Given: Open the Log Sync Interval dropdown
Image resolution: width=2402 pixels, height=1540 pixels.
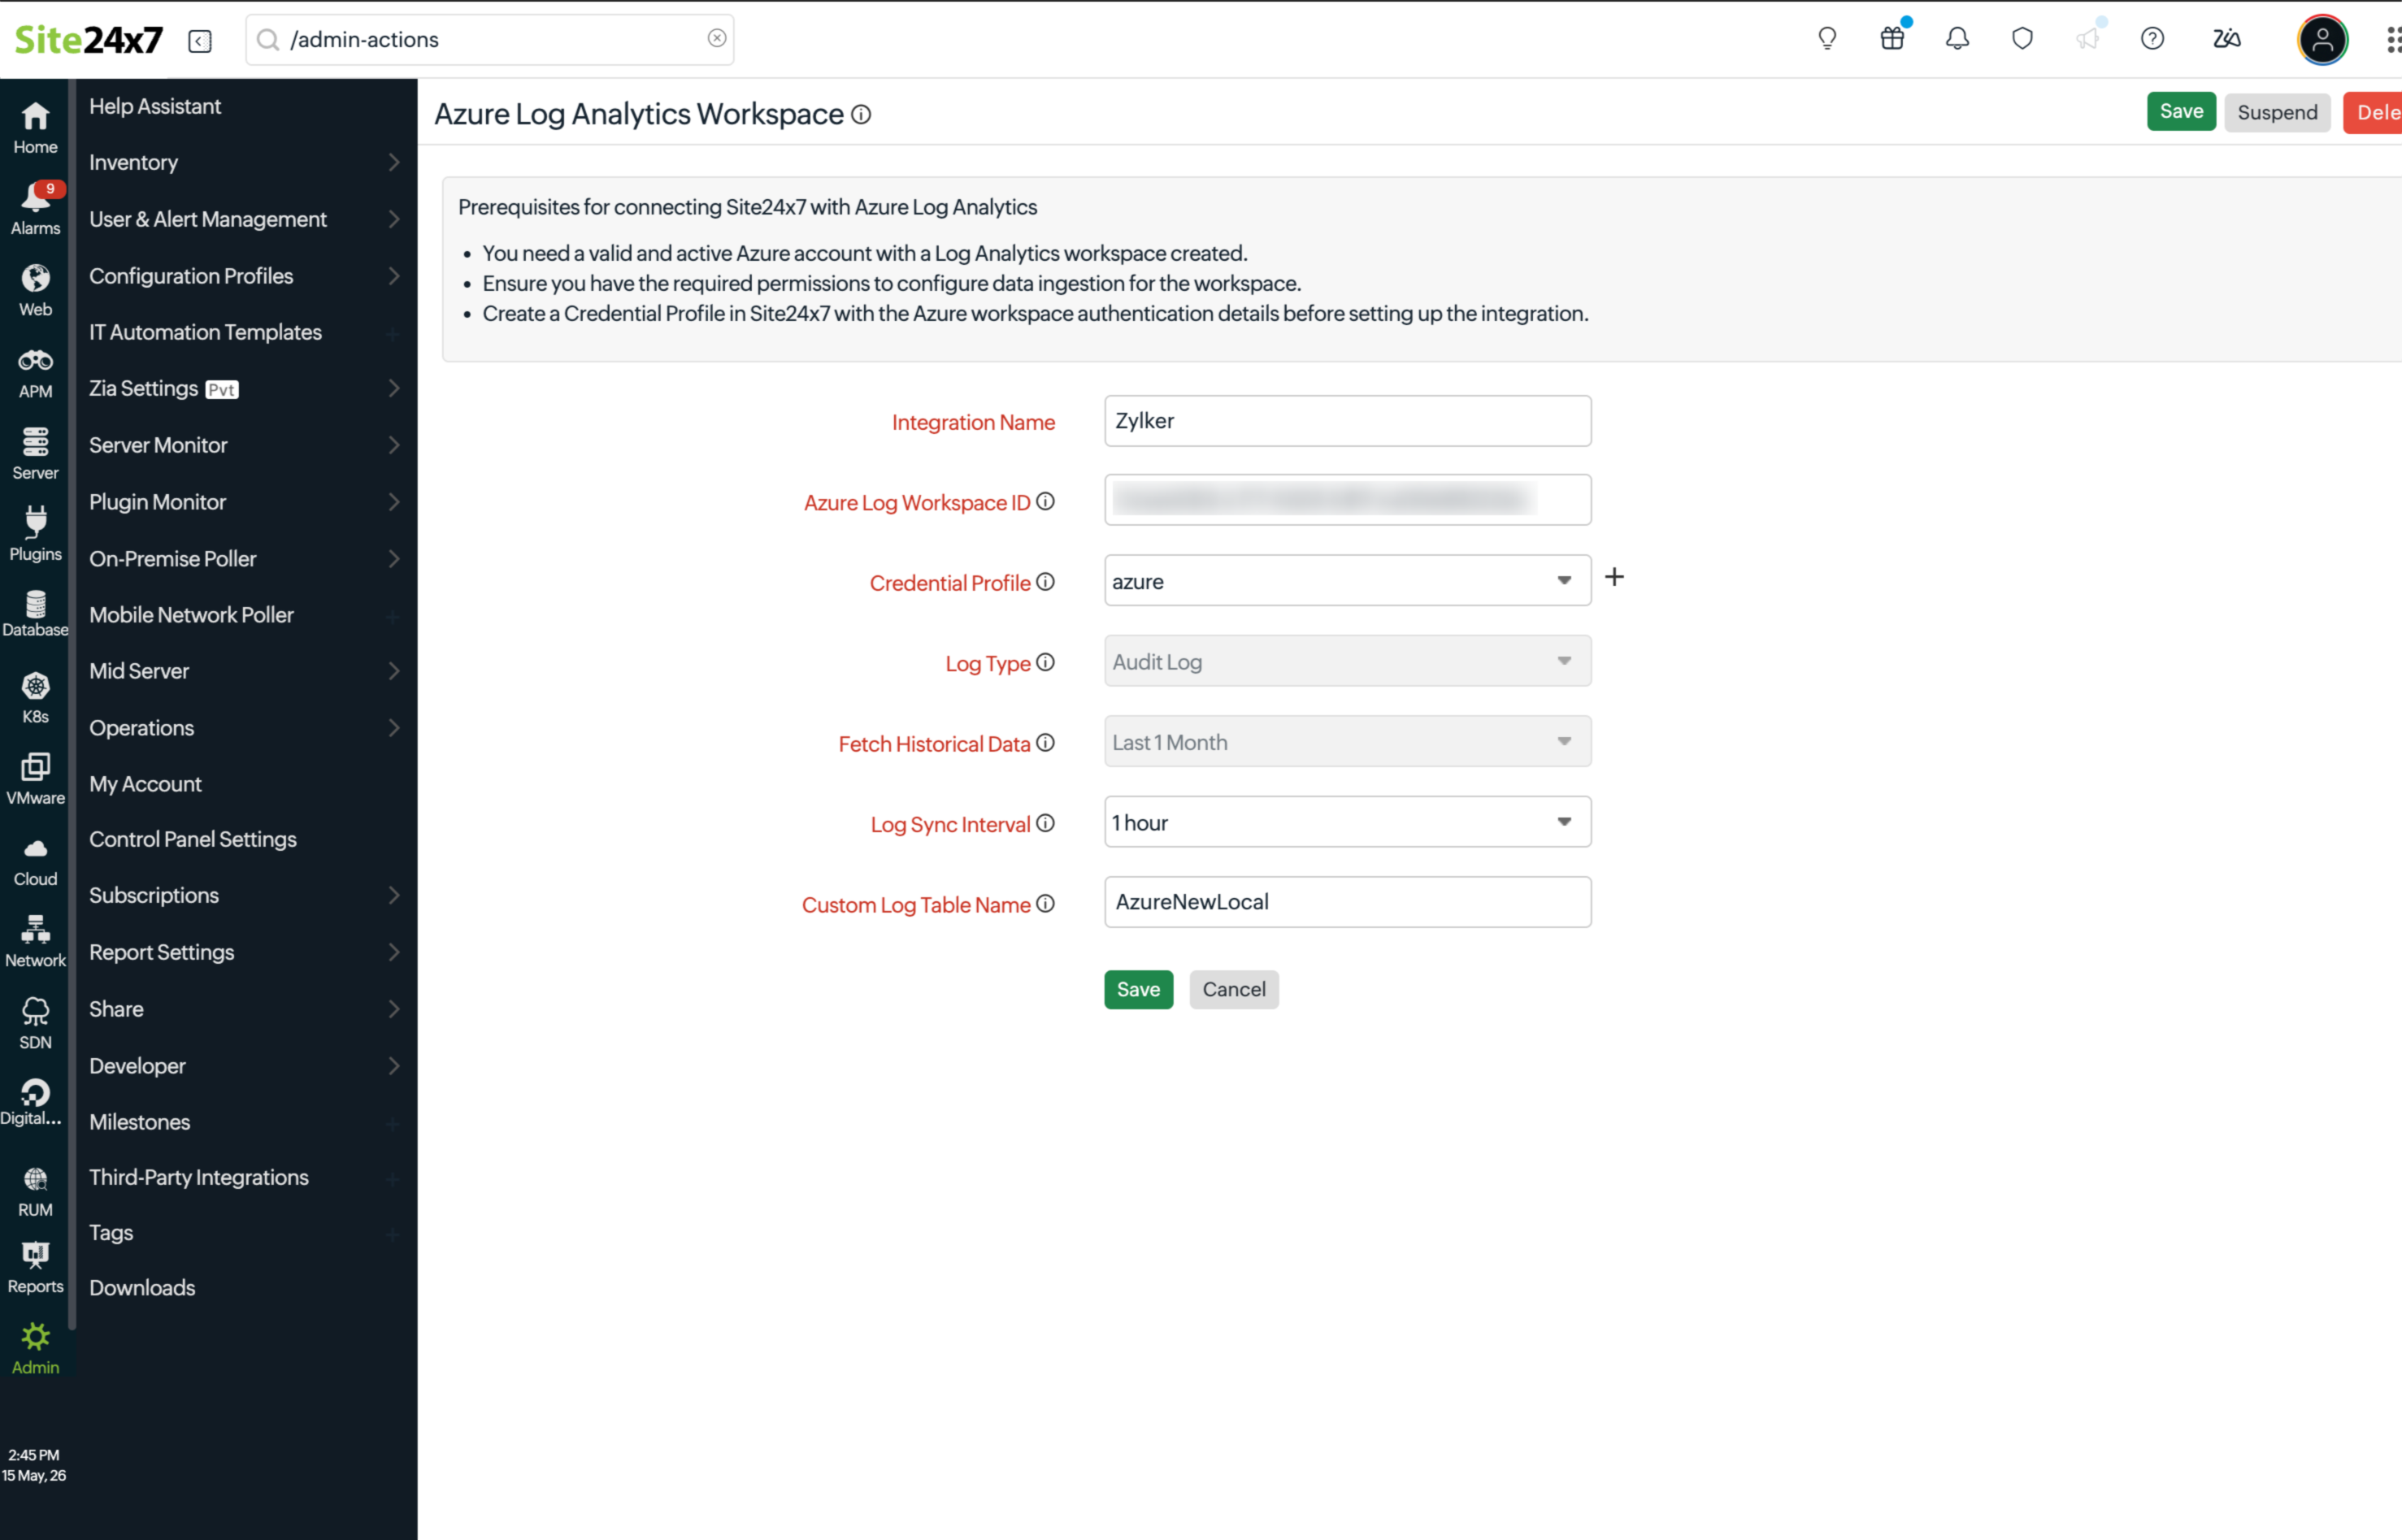Looking at the screenshot, I should 1347,822.
